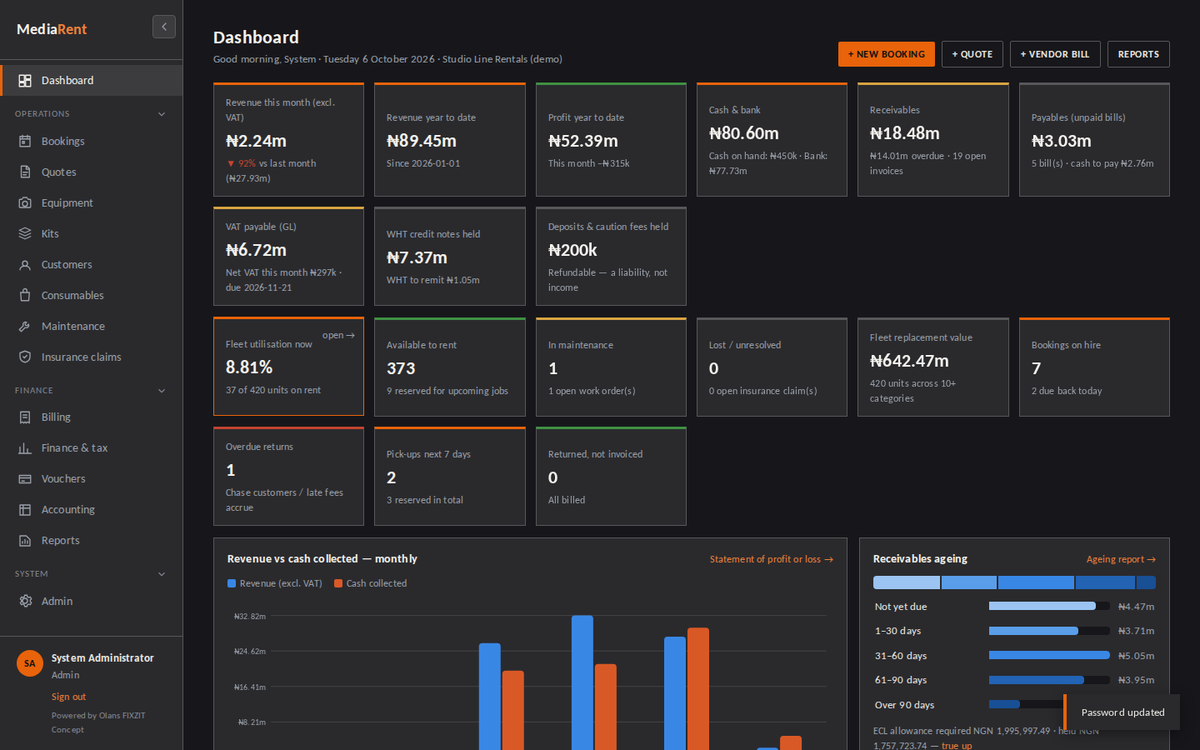
Task: Open the Accounting page
Action: (91, 510)
